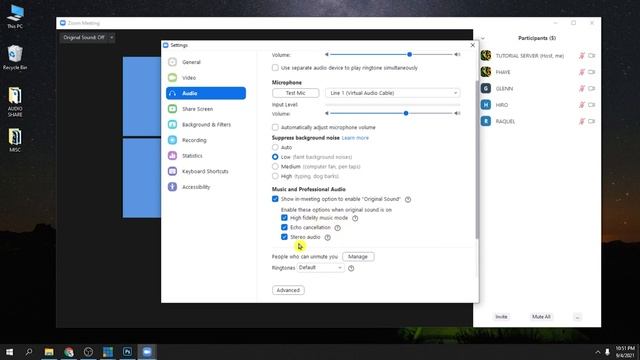Click help icon beside Original Sound option
The image size is (640, 360).
tap(408, 199)
